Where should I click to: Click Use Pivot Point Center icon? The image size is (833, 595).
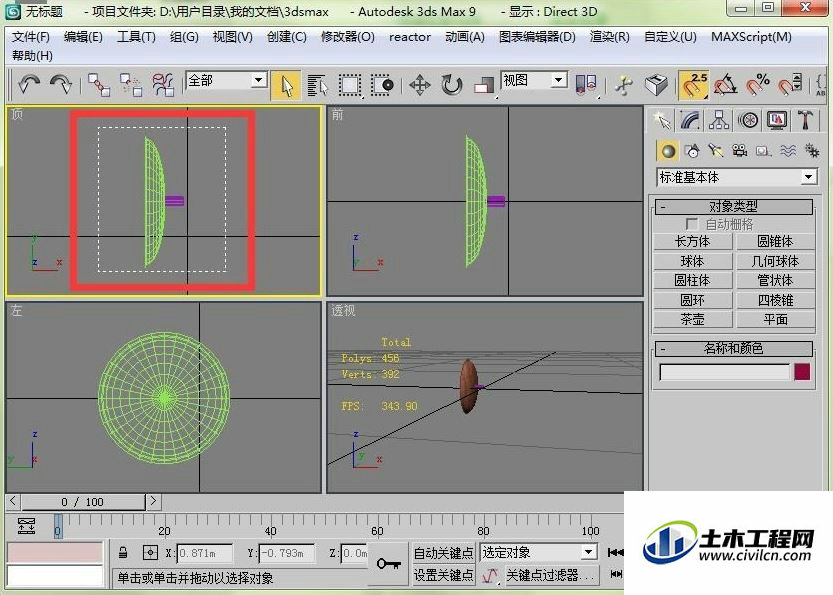pos(586,85)
